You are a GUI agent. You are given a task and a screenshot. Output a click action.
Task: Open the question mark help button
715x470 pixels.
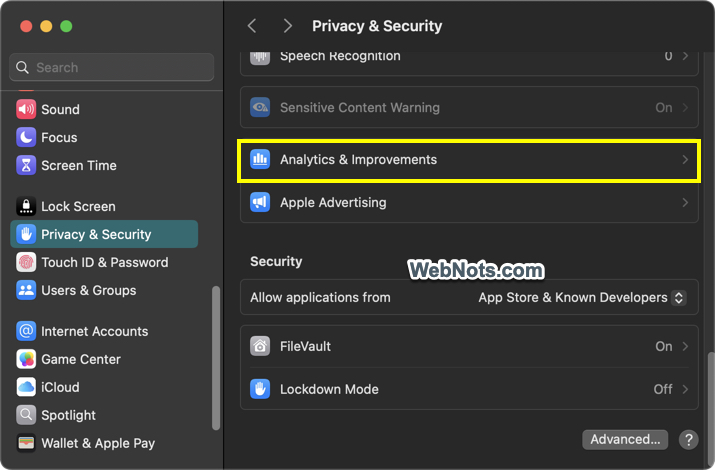689,440
